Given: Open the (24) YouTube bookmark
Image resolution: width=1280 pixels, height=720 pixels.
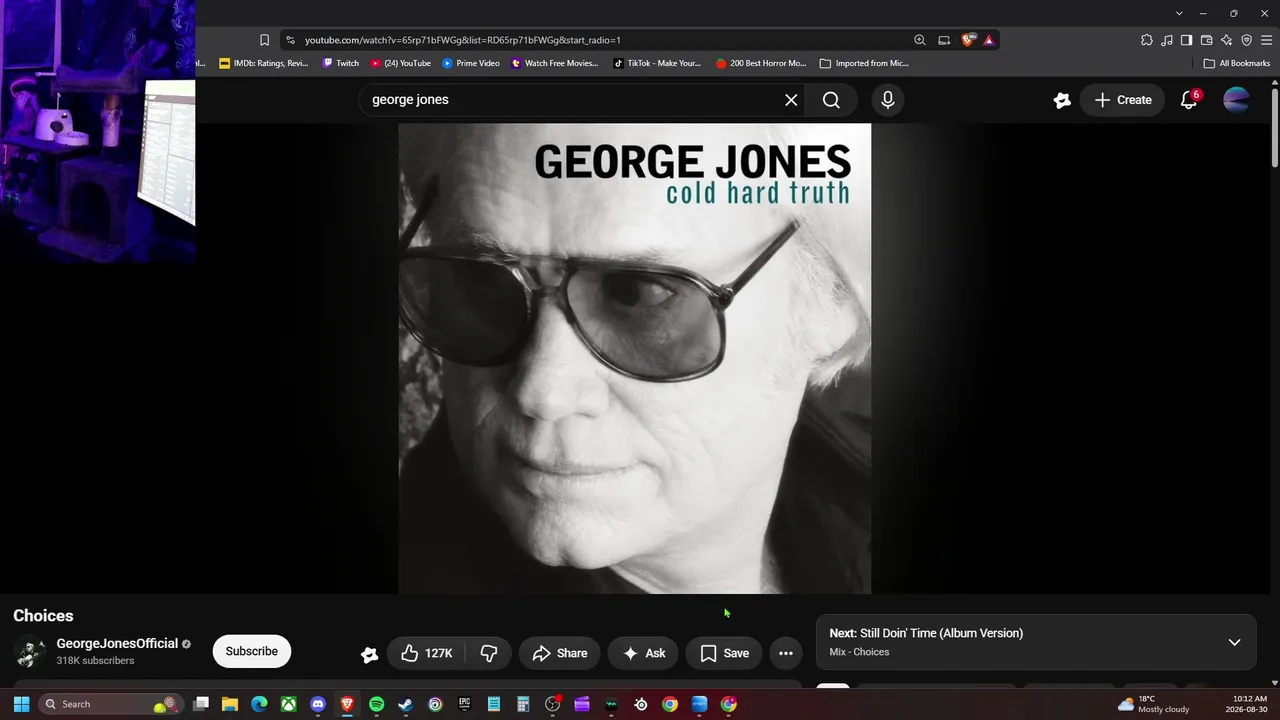Looking at the screenshot, I should (x=401, y=63).
